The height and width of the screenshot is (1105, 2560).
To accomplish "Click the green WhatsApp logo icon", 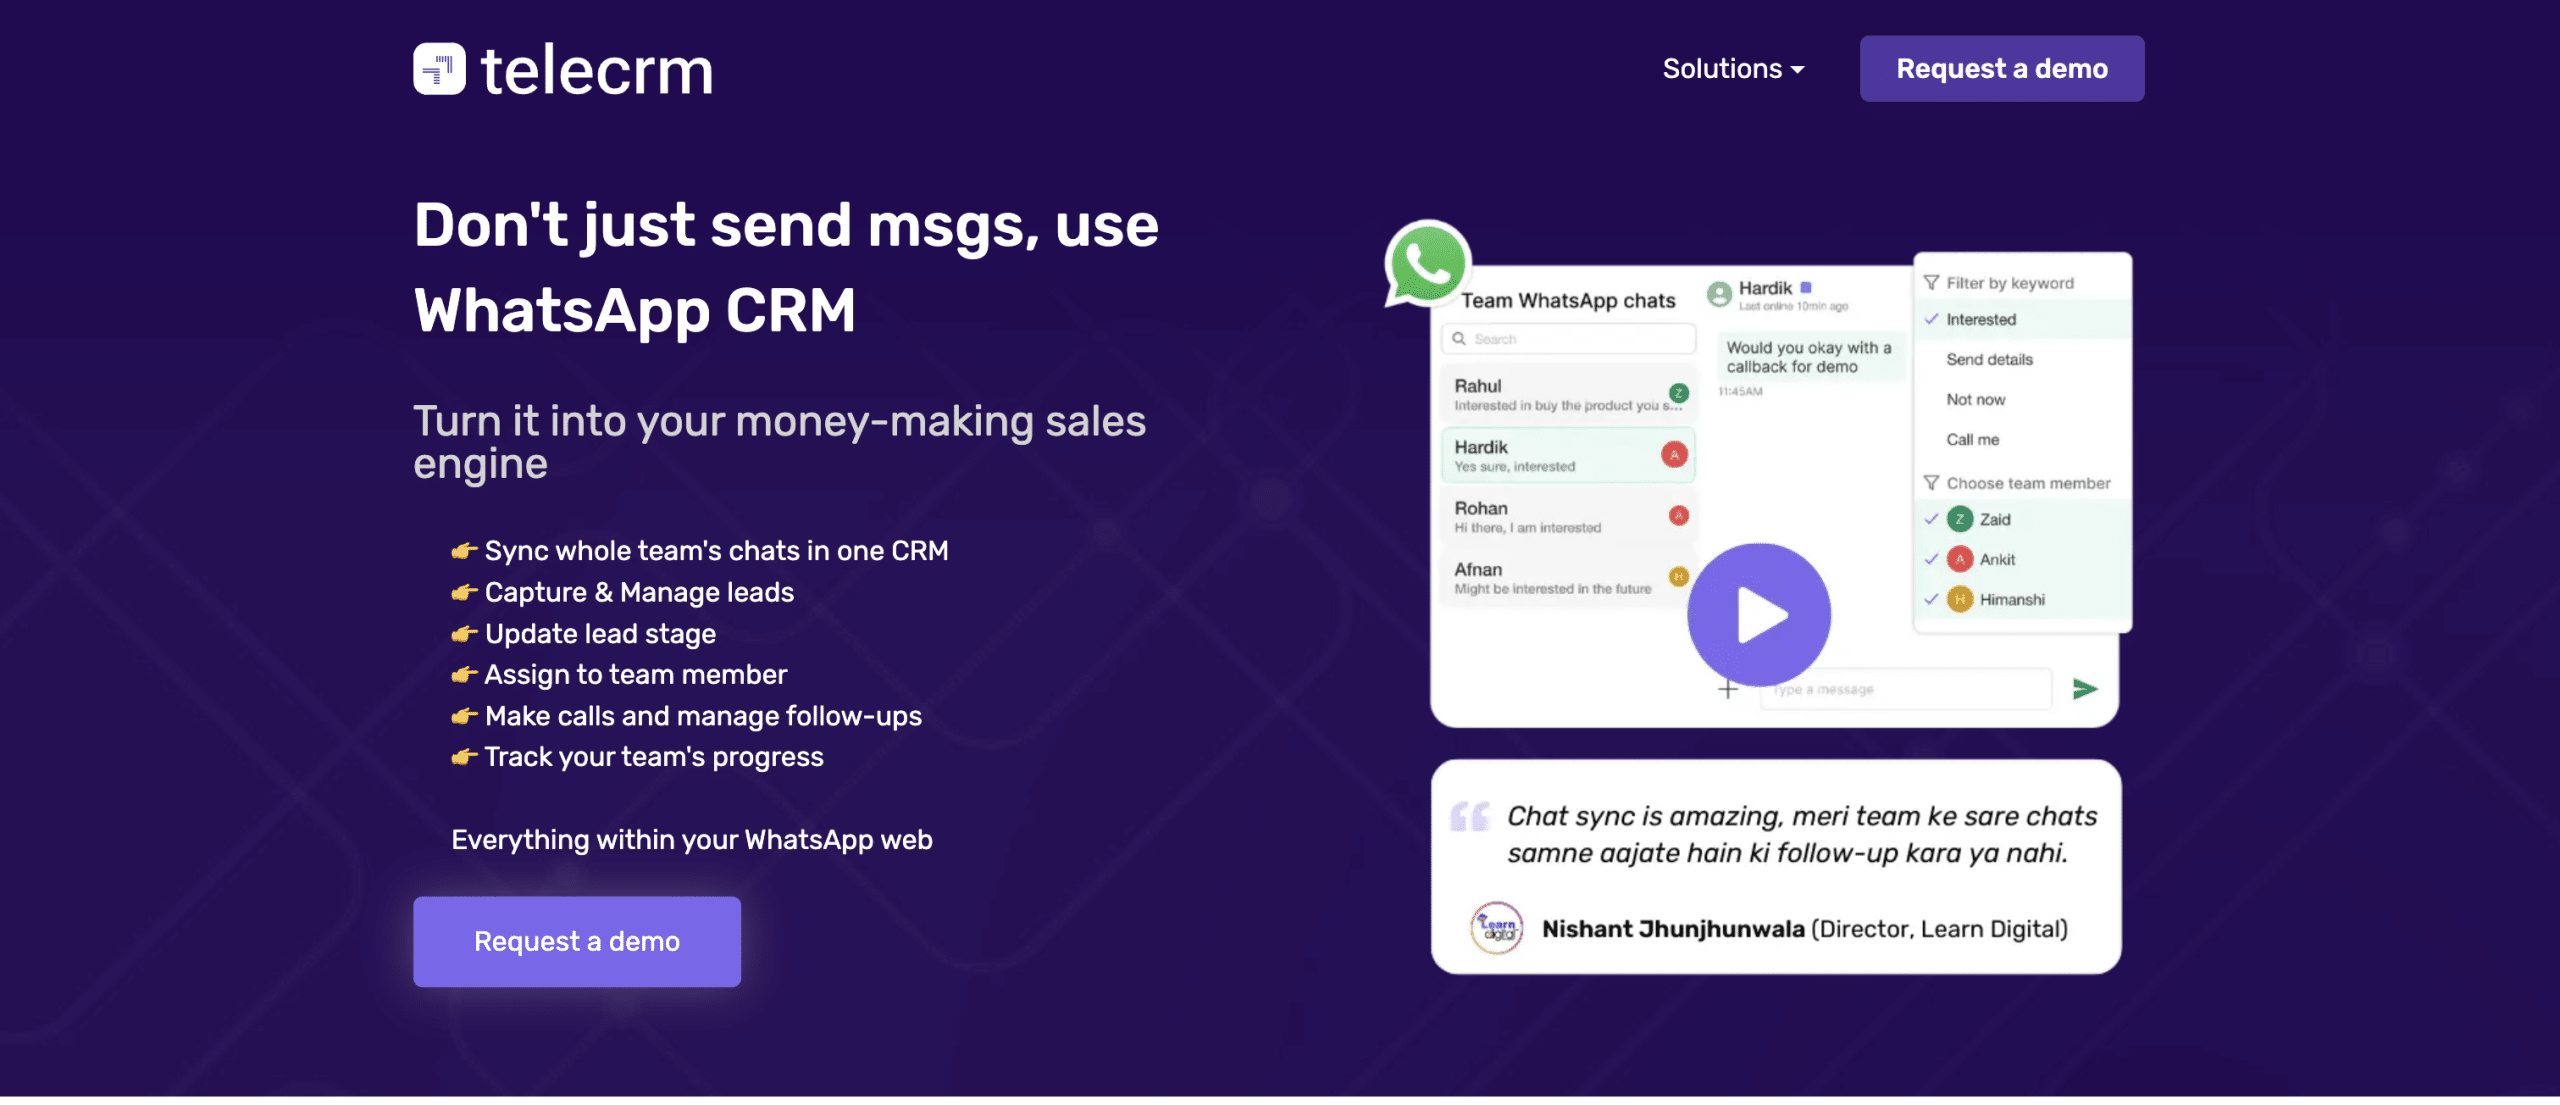I will click(1427, 263).
